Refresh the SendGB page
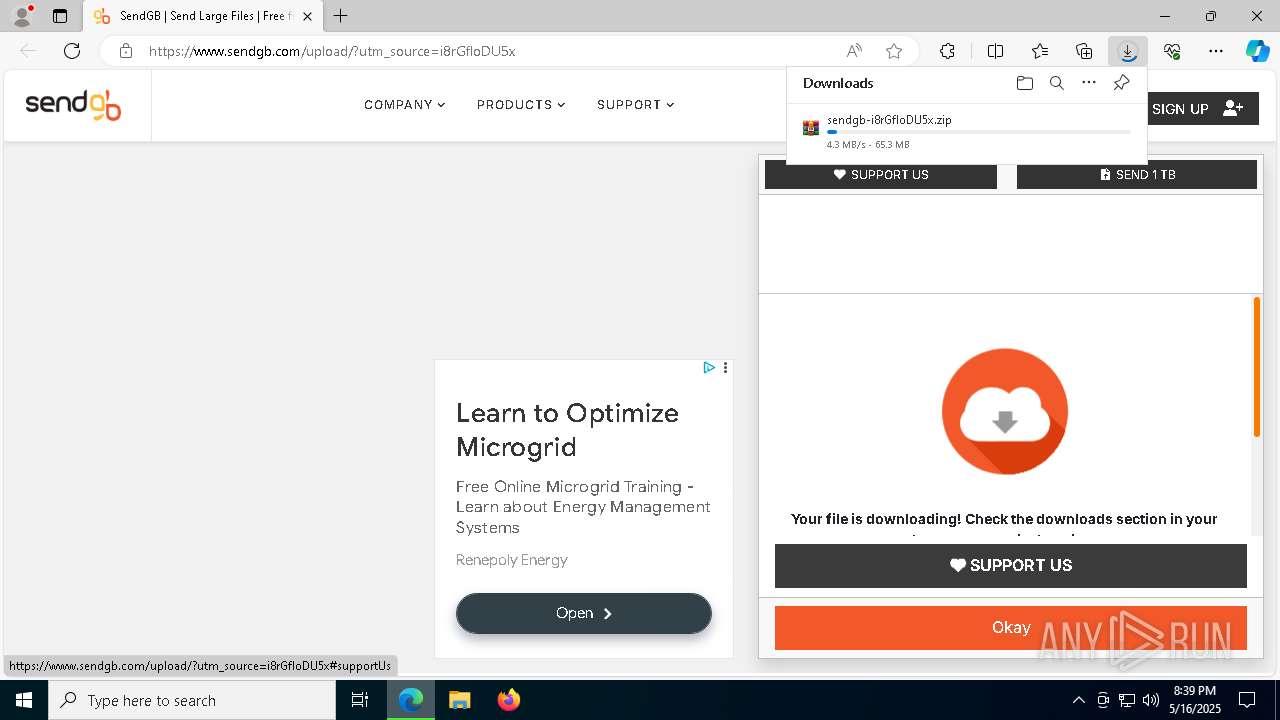Screen dimensions: 1280x720 click(x=72, y=51)
